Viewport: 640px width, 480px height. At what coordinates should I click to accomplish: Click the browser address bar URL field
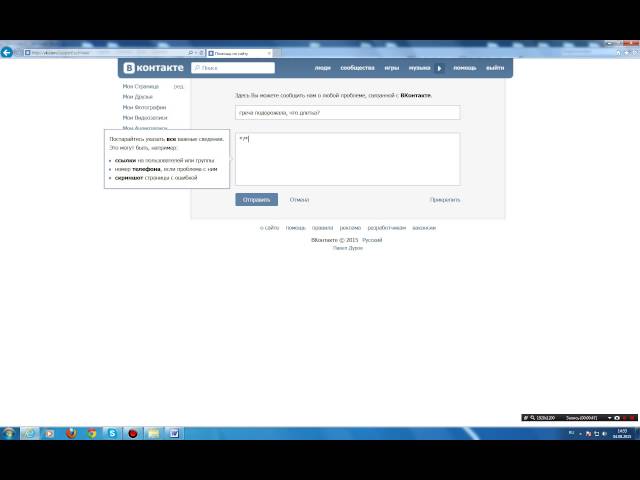tap(106, 53)
